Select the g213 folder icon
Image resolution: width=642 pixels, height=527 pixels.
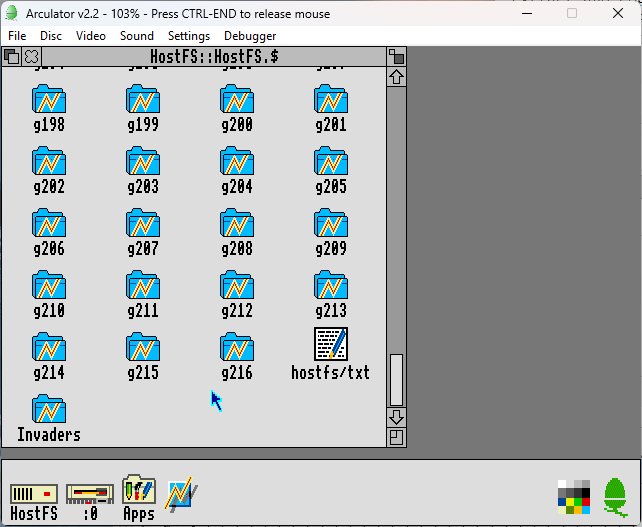(331, 285)
